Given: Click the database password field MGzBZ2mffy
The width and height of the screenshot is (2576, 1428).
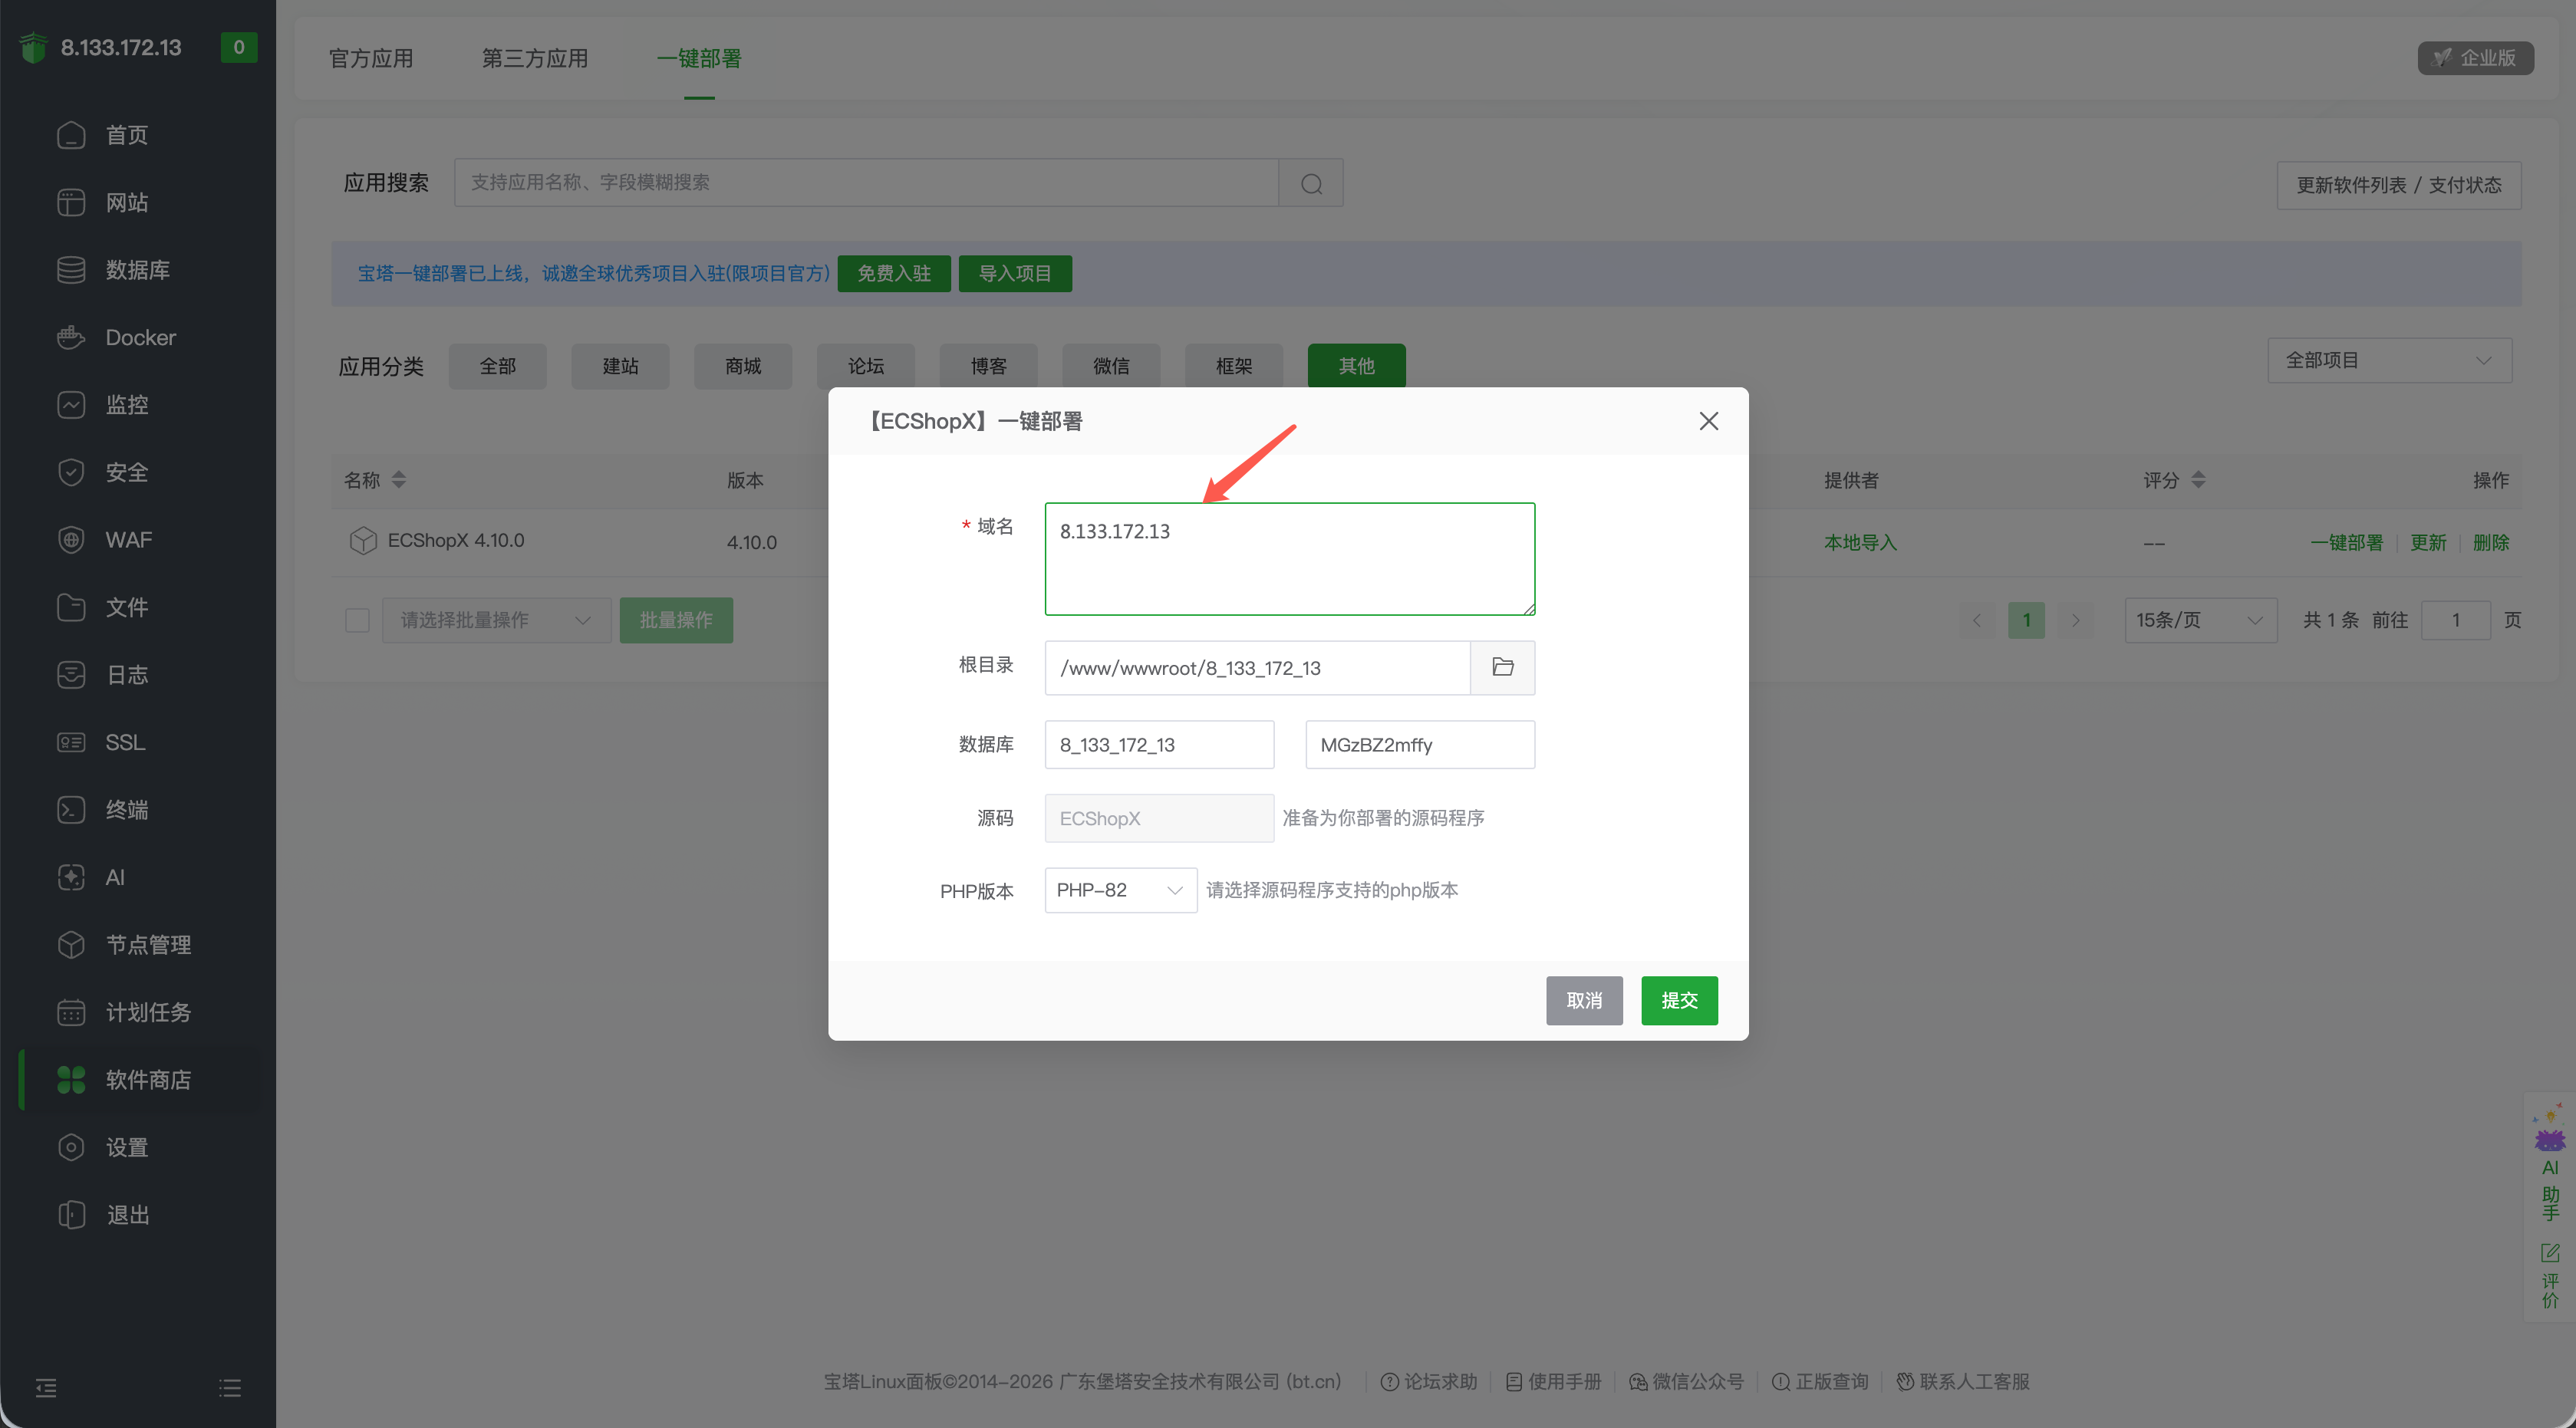Looking at the screenshot, I should pyautogui.click(x=1420, y=744).
